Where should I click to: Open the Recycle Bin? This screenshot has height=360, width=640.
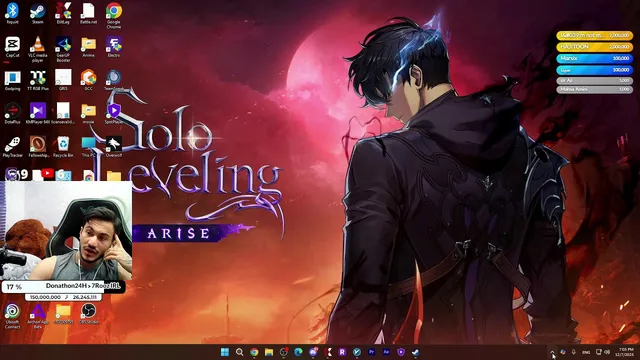[63, 147]
